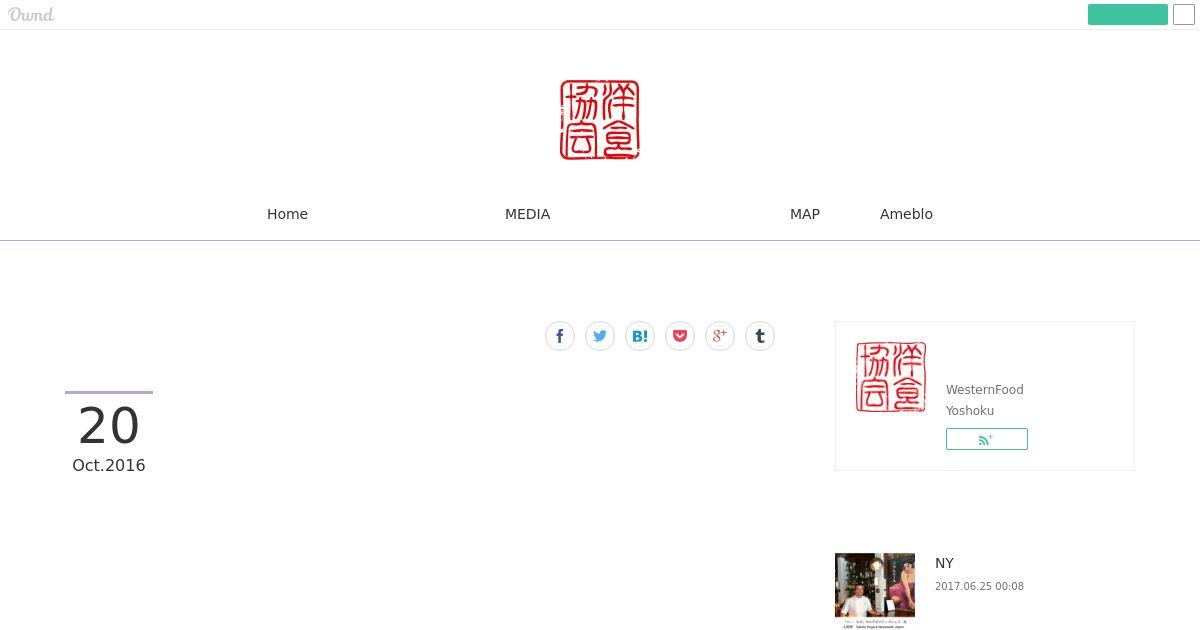Open the NY post thumbnail image

(875, 591)
